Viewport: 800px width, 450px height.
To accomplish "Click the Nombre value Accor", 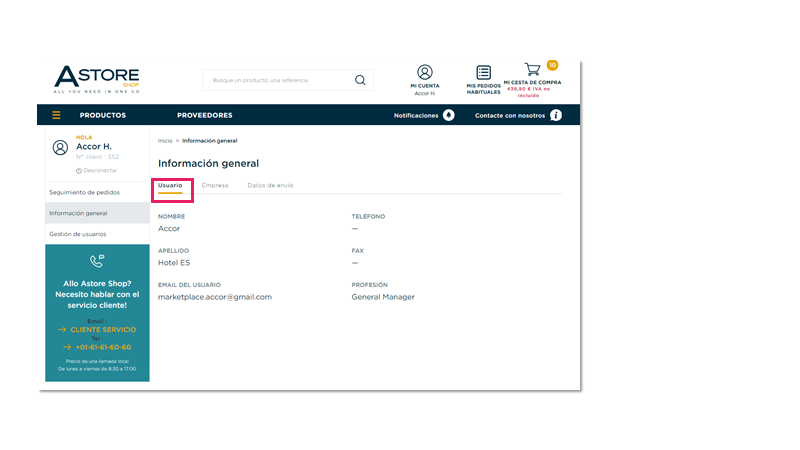I will [x=169, y=229].
